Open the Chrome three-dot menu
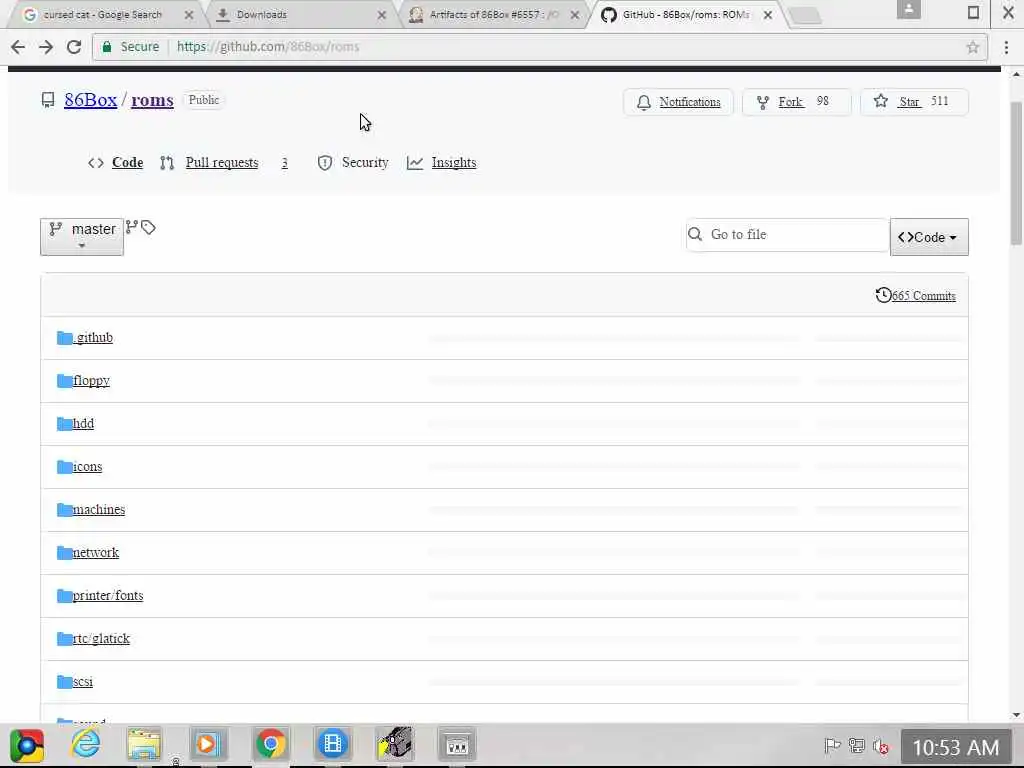 (1006, 47)
